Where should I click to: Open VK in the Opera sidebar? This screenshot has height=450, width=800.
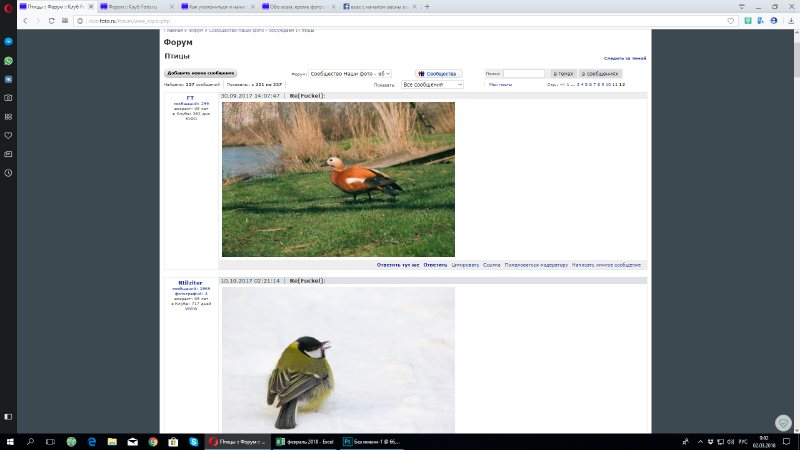pyautogui.click(x=8, y=79)
